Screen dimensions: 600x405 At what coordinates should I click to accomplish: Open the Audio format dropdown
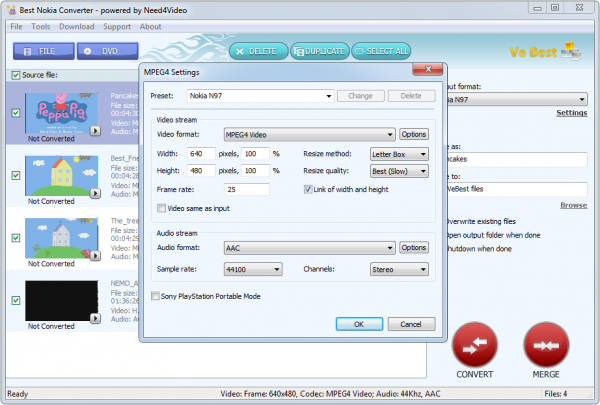point(309,248)
